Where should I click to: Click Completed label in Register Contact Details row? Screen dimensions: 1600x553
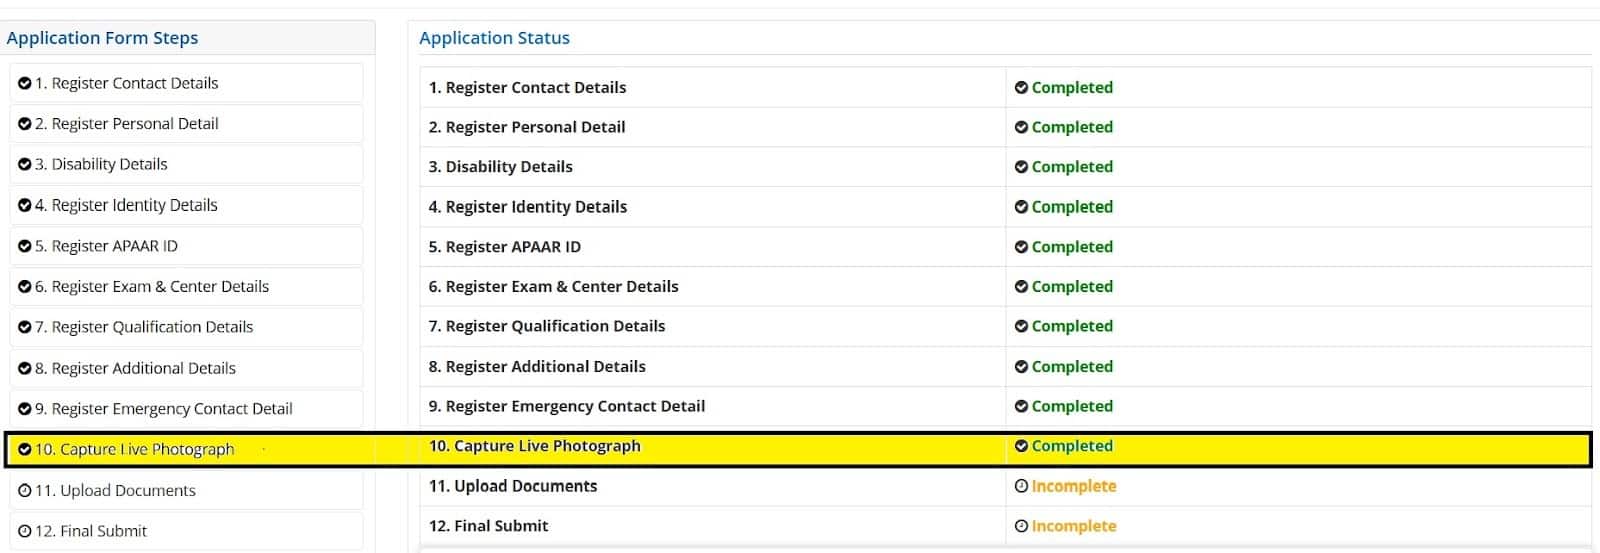point(1072,88)
